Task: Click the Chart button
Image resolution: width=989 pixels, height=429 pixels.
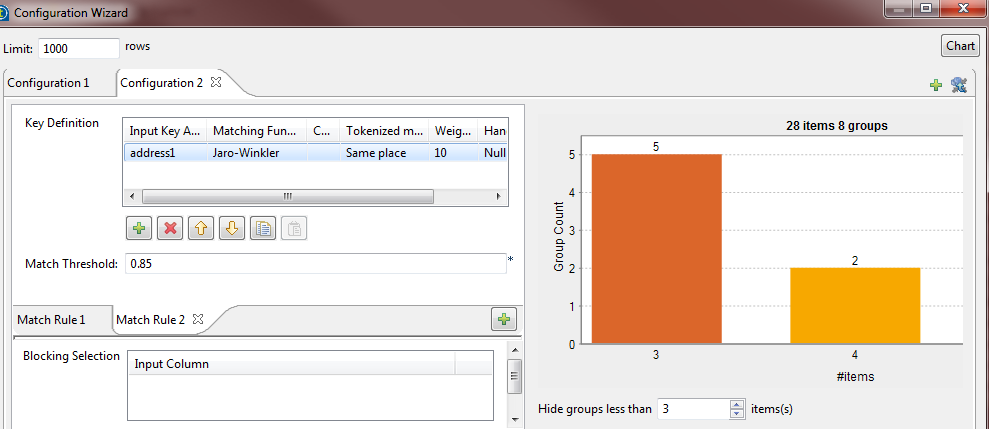Action: point(960,46)
